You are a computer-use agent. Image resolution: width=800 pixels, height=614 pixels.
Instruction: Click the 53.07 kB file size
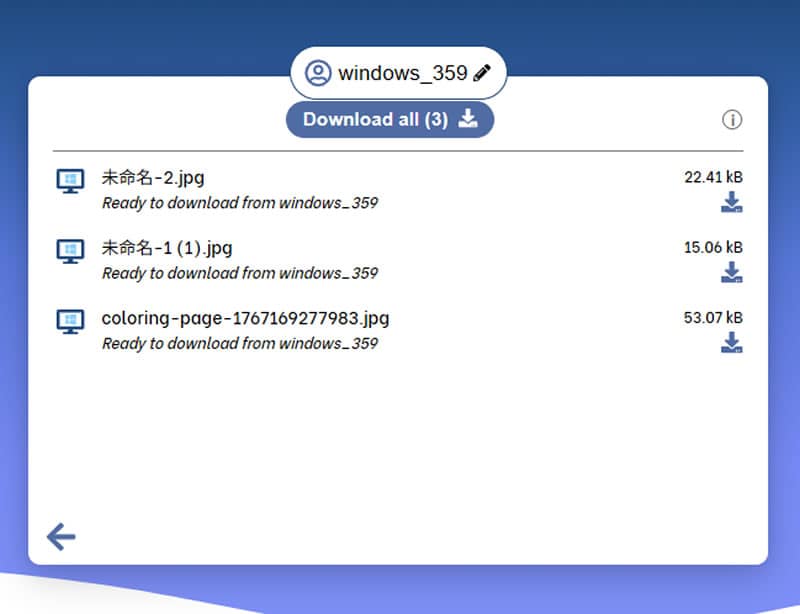pyautogui.click(x=713, y=318)
